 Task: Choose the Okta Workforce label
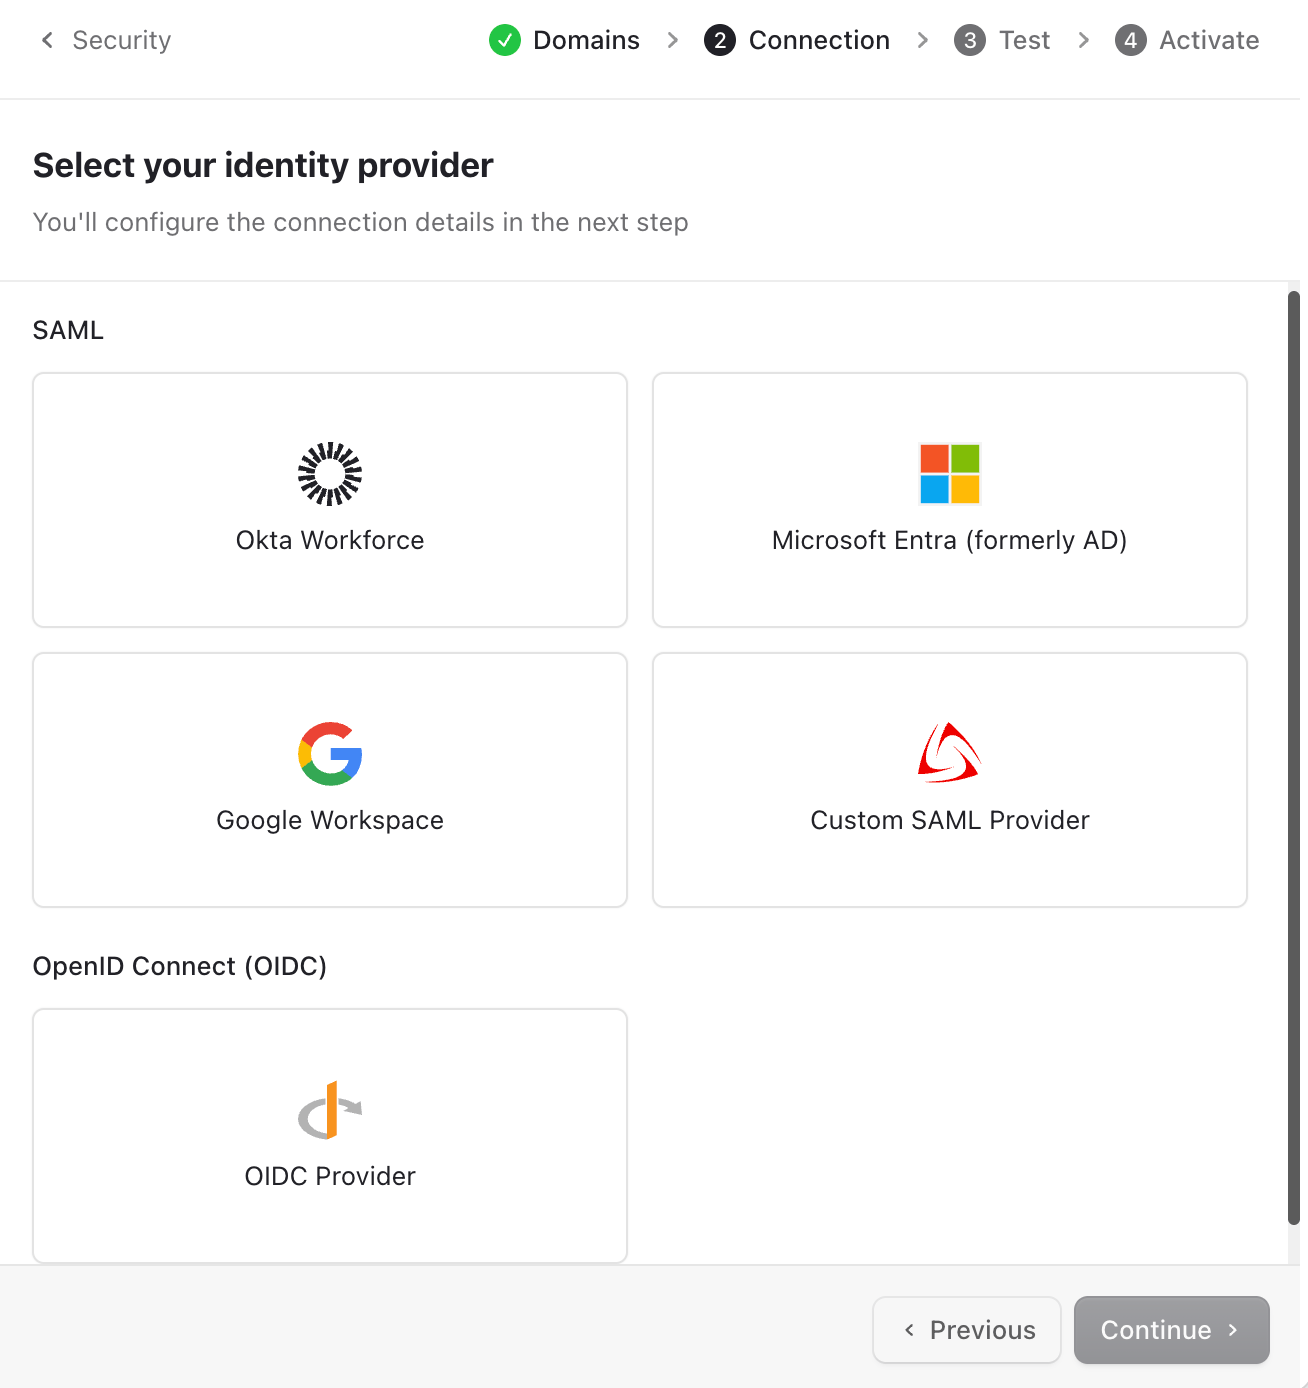tap(330, 540)
